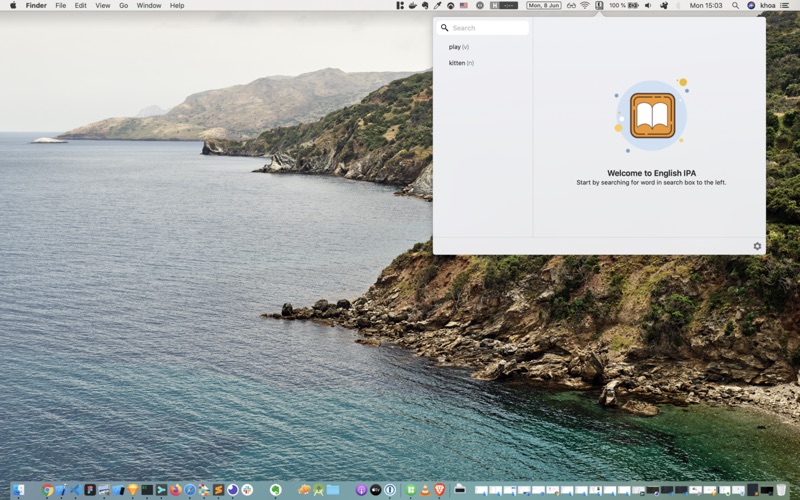Select the "kitten (n)" history entry
This screenshot has height=500, width=800.
461,63
